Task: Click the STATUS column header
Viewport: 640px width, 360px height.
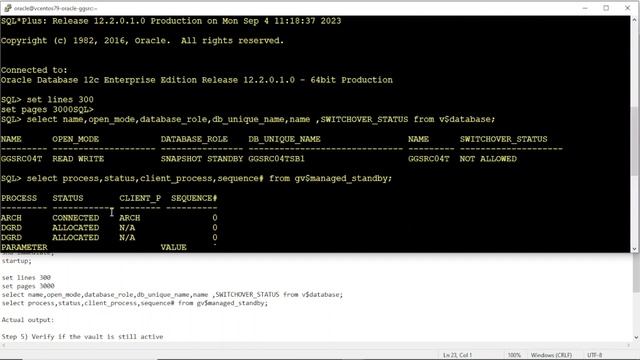Action: click(x=68, y=198)
